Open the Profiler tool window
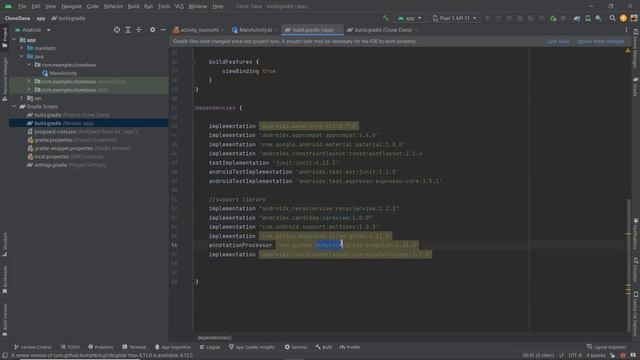This screenshot has height=360, width=640. click(350, 347)
